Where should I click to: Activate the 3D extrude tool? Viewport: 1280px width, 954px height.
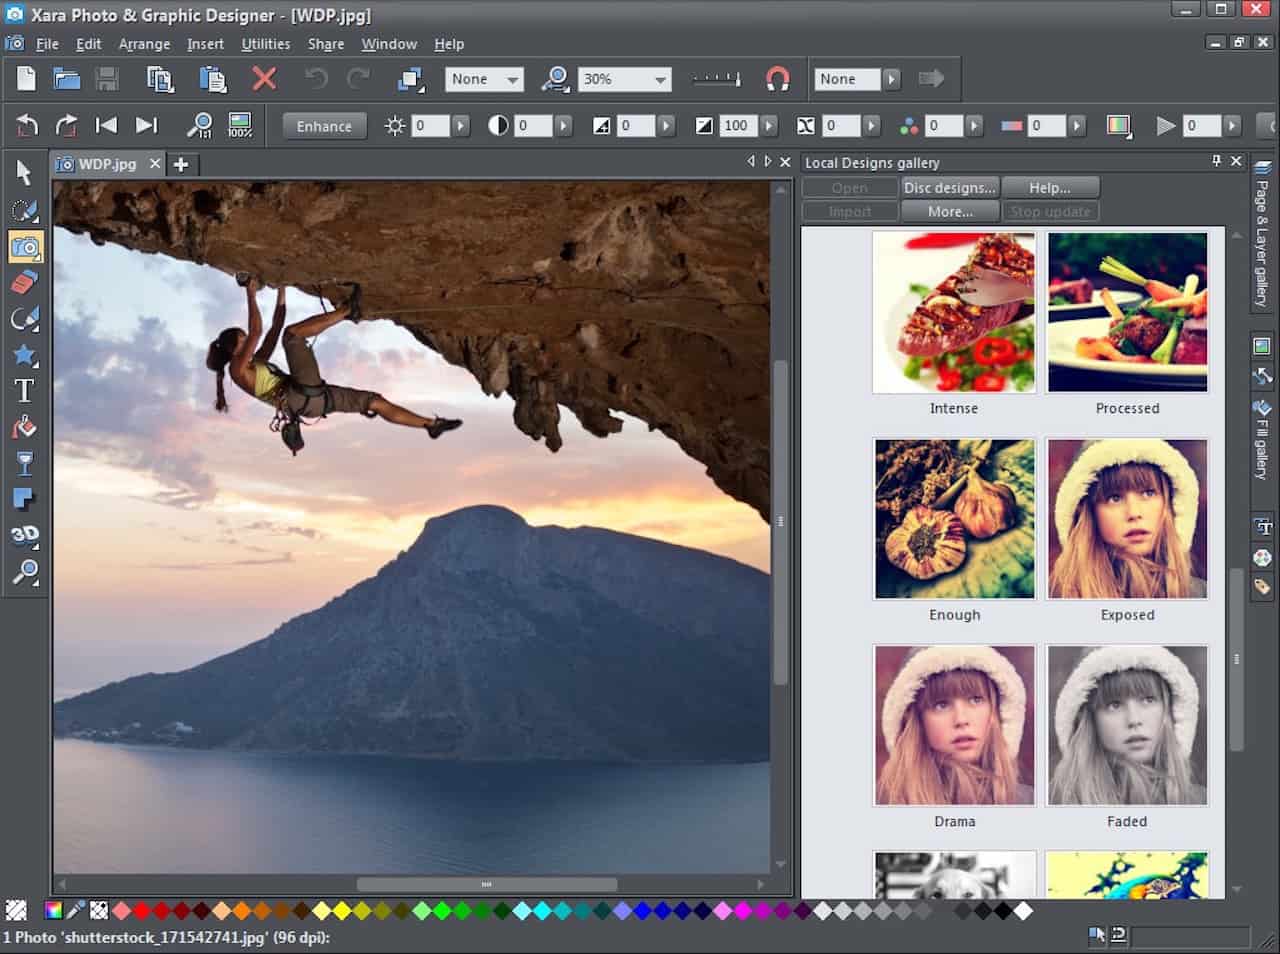tap(24, 535)
